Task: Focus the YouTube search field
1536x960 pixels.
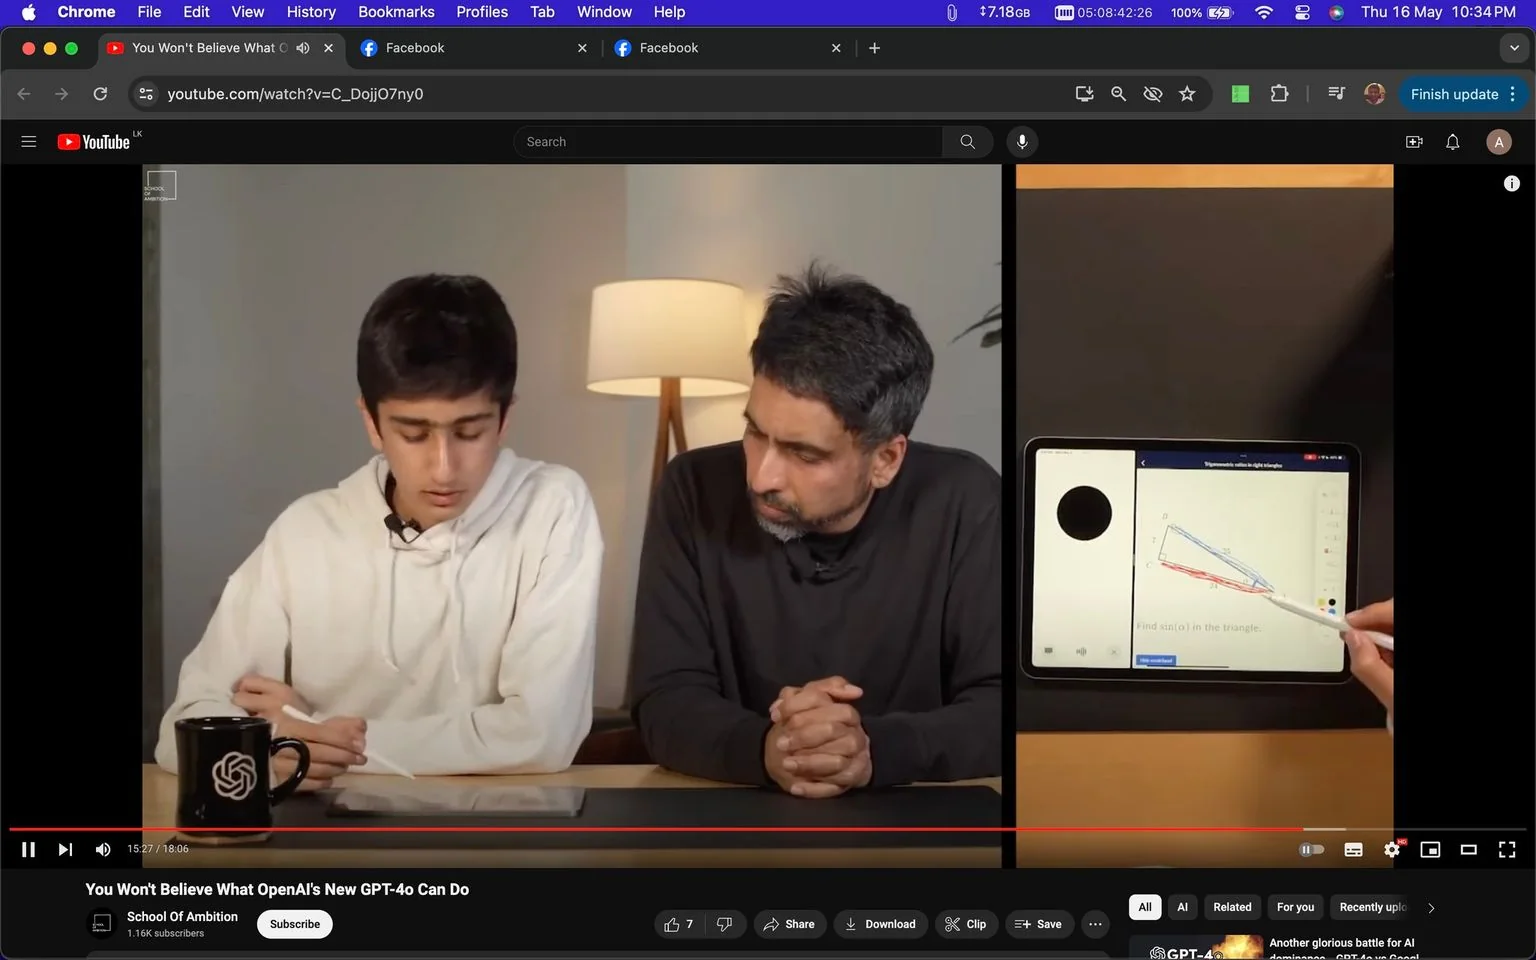Action: 728,142
